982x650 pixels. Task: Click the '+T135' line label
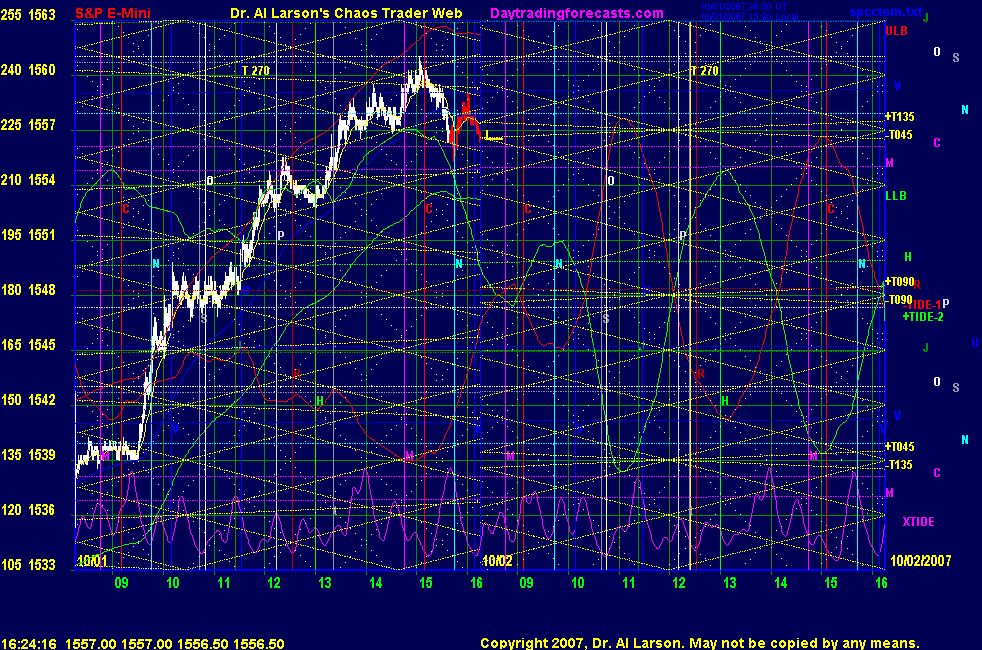tap(899, 116)
